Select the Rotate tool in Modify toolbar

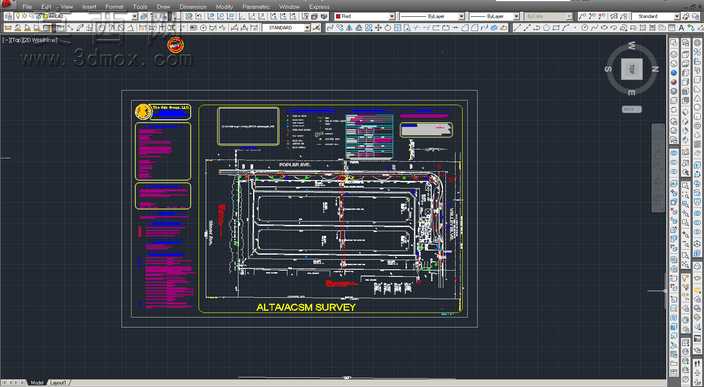tap(388, 28)
